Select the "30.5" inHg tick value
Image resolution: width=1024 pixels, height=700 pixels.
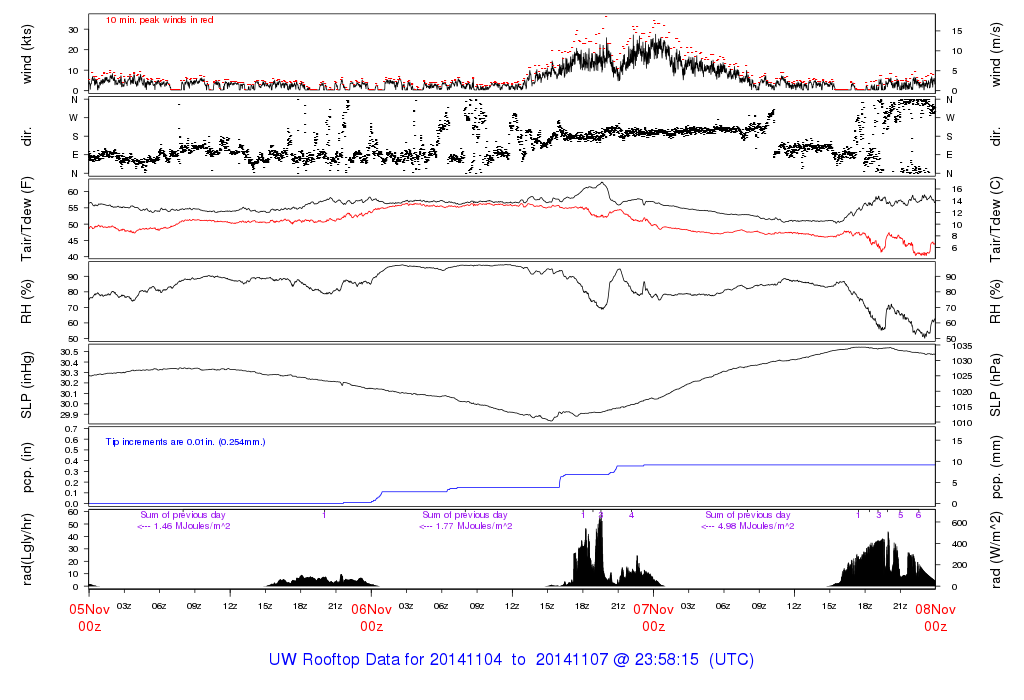pyautogui.click(x=69, y=352)
